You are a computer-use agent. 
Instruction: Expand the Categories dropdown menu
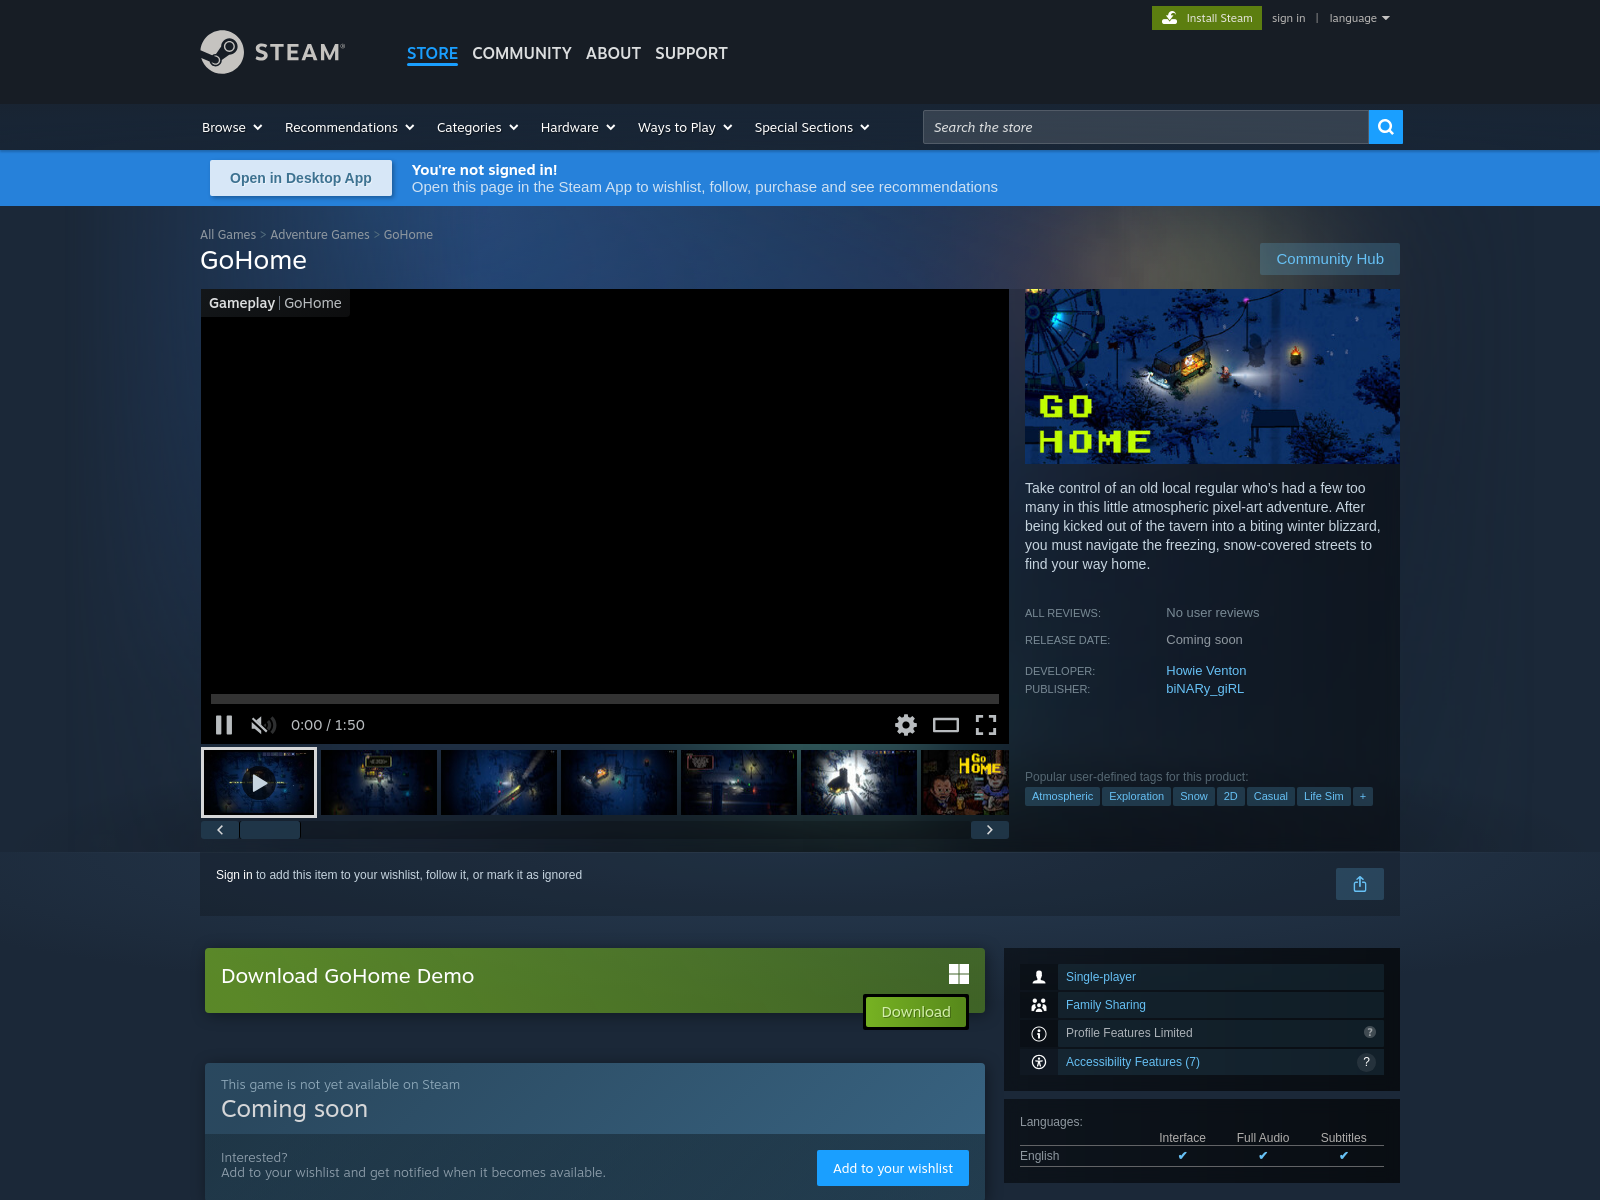pos(477,127)
